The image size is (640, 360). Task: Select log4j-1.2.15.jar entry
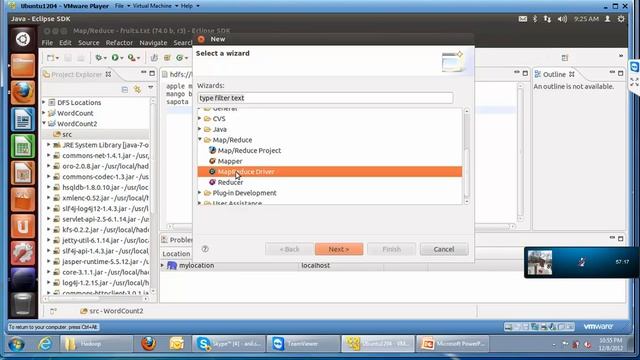point(101,282)
